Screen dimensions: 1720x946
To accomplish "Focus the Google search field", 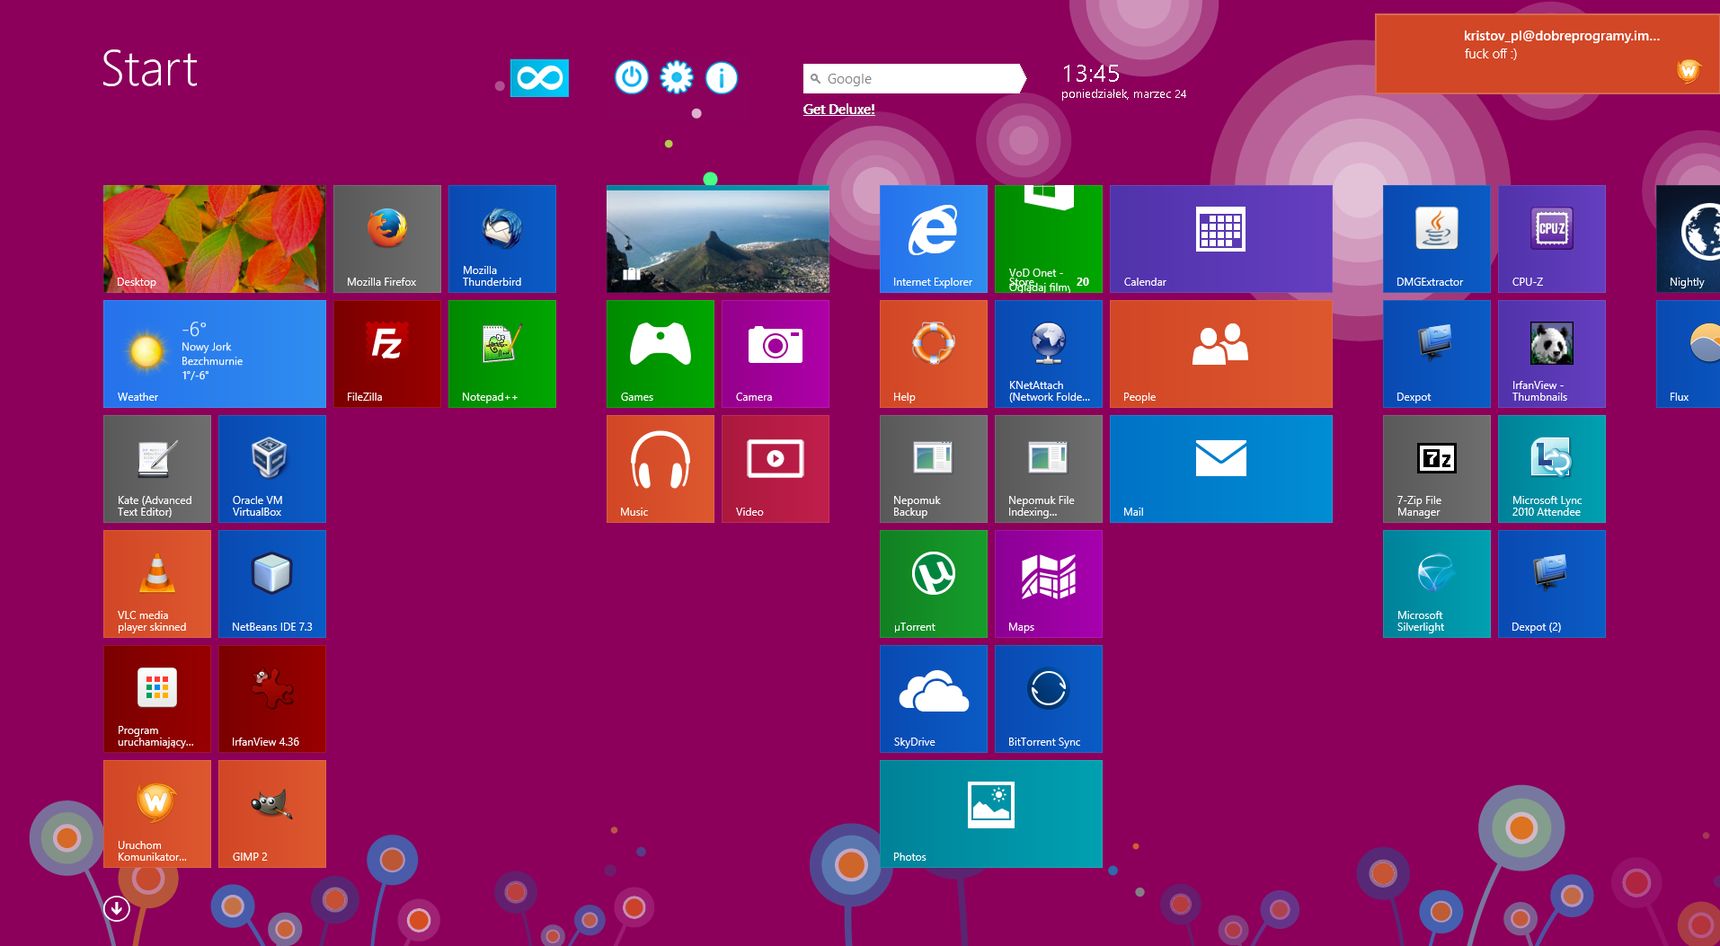I will tap(914, 78).
